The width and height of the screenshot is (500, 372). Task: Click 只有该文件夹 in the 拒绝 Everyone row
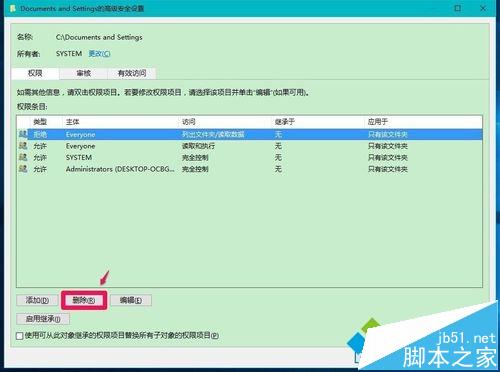pyautogui.click(x=388, y=134)
